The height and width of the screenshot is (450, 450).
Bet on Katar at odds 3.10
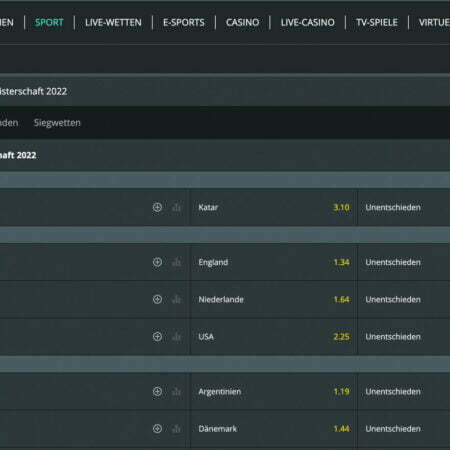click(x=274, y=207)
